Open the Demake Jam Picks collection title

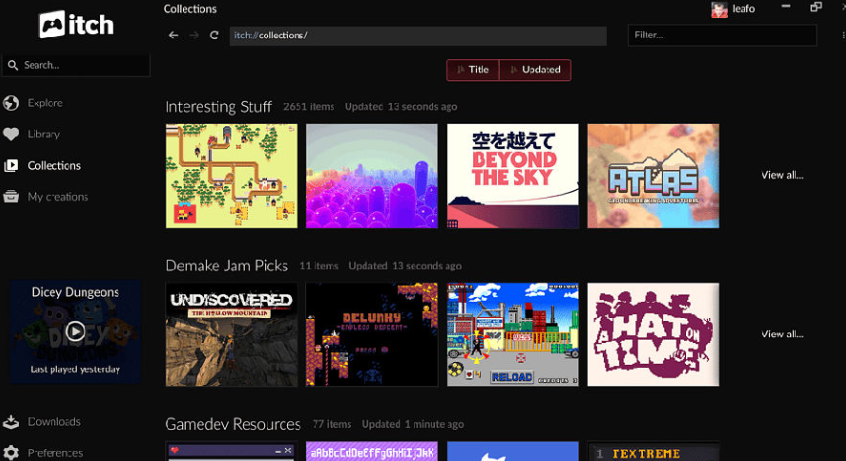(x=227, y=266)
